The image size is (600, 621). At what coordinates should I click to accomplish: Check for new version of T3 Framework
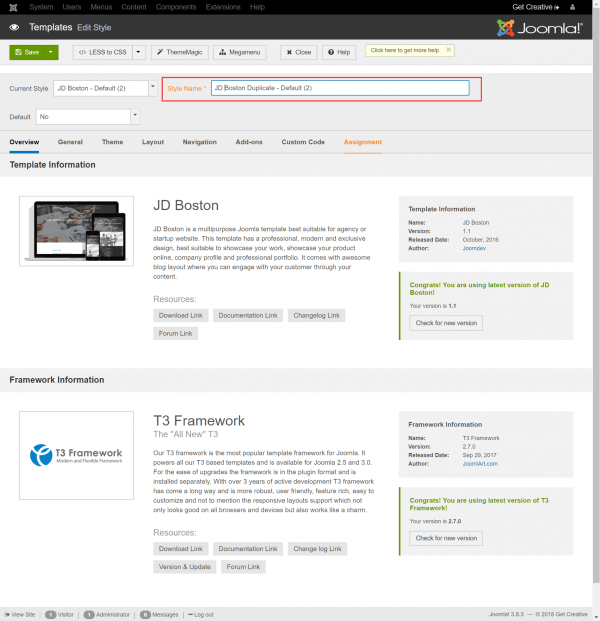446,538
